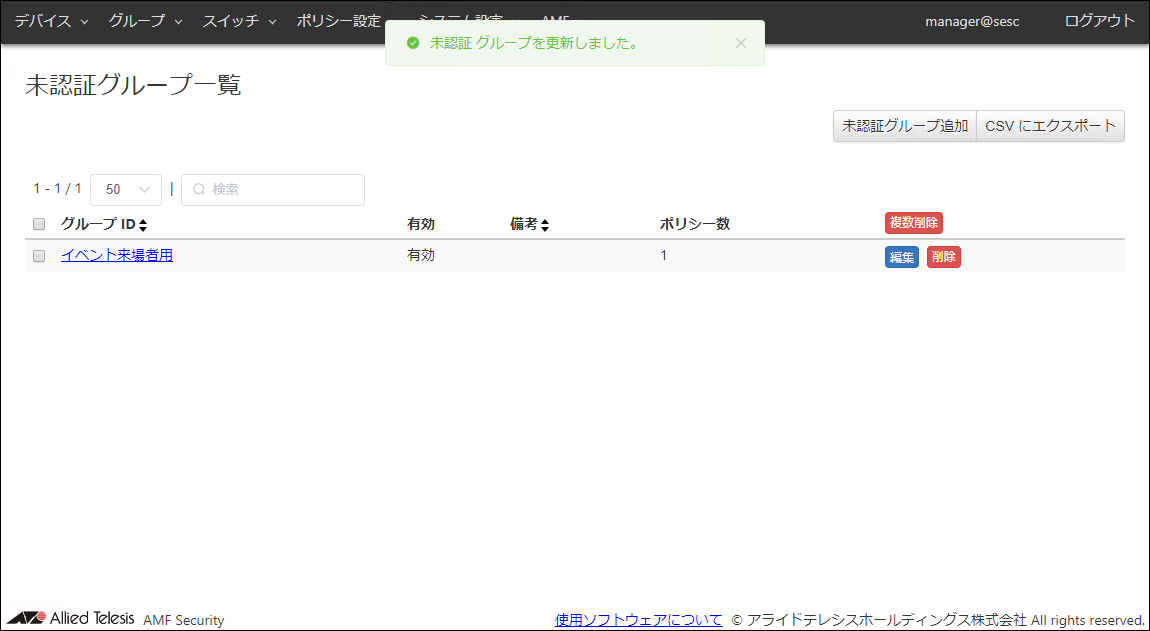Click the Allied Telesis logo
Screen dimensions: 1150x631
click(71, 618)
